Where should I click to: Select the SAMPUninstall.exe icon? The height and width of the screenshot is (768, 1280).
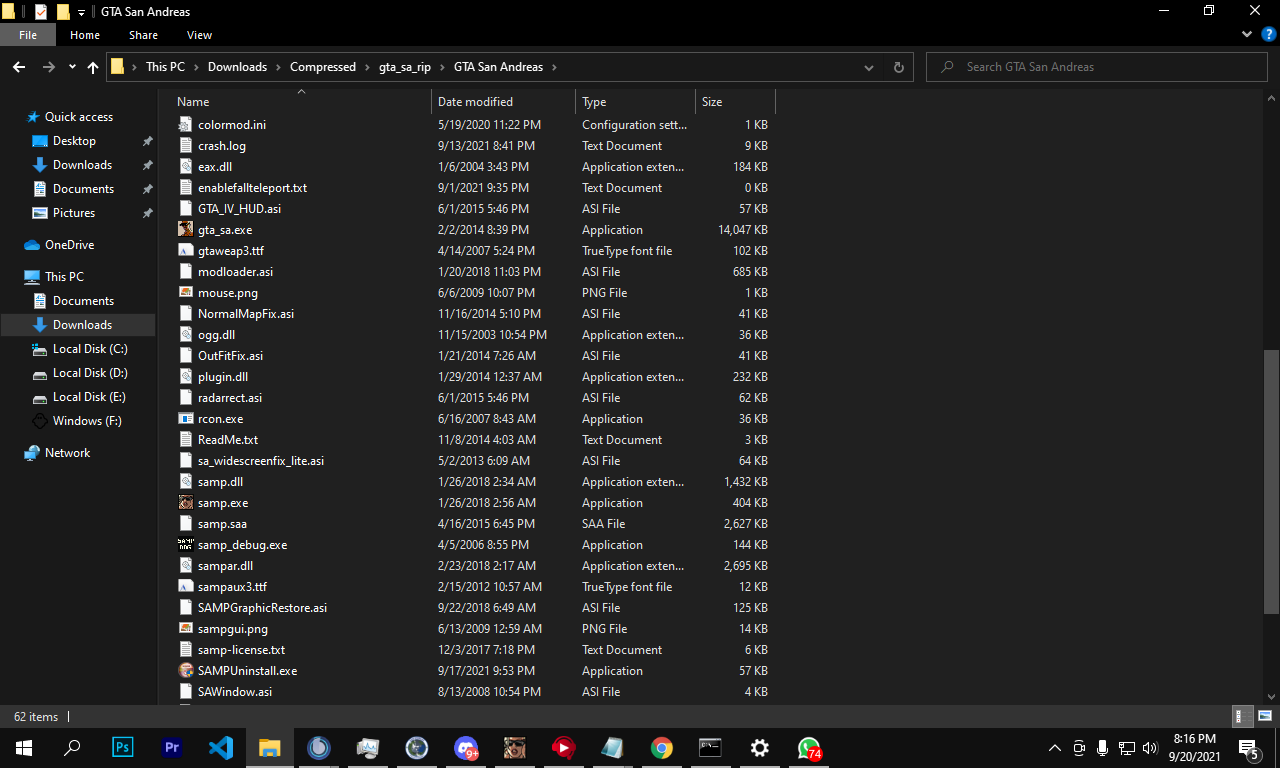pos(186,671)
